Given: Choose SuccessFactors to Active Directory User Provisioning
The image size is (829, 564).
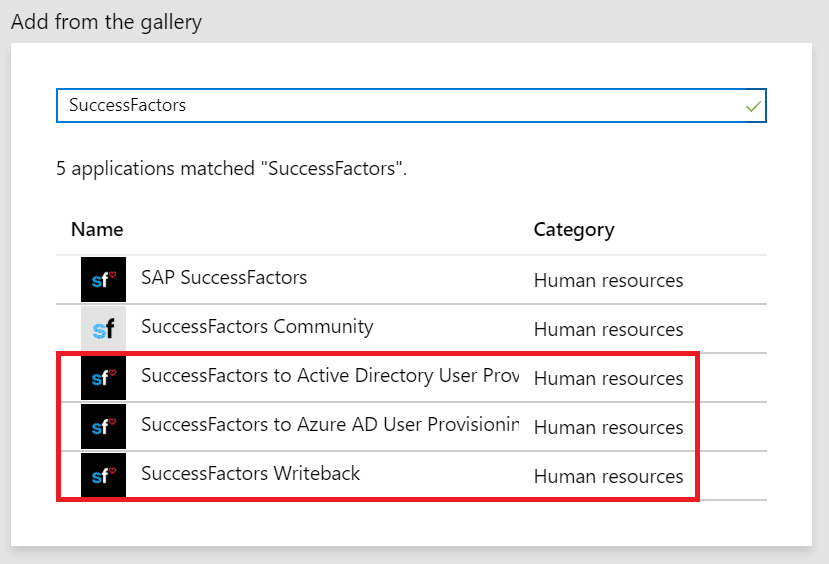Looking at the screenshot, I should [330, 376].
